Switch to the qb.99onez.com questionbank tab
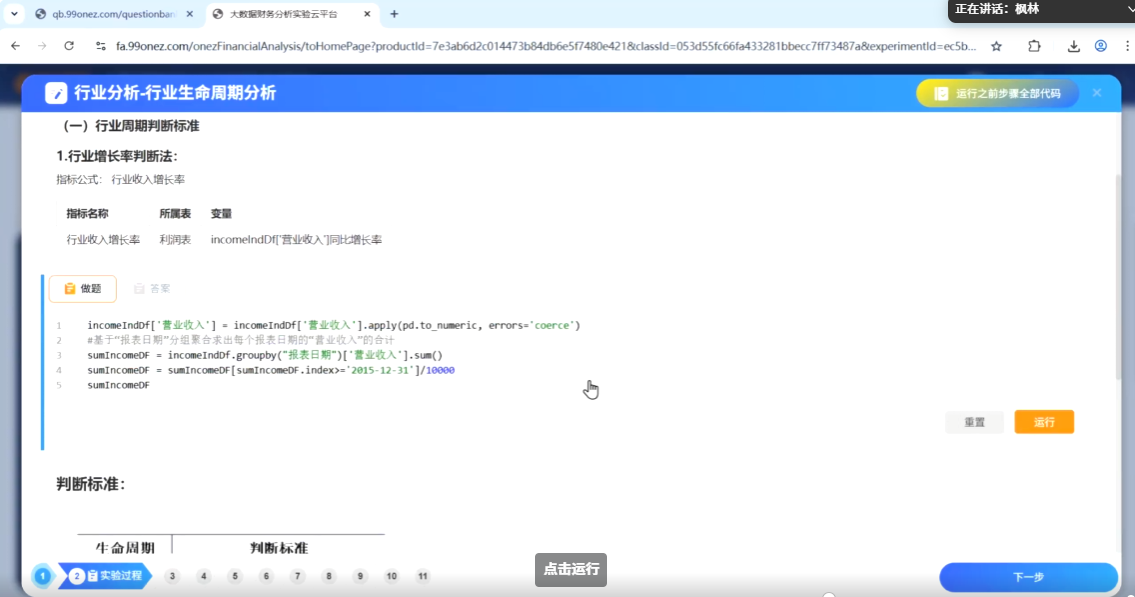The height and width of the screenshot is (597, 1135). pyautogui.click(x=110, y=14)
